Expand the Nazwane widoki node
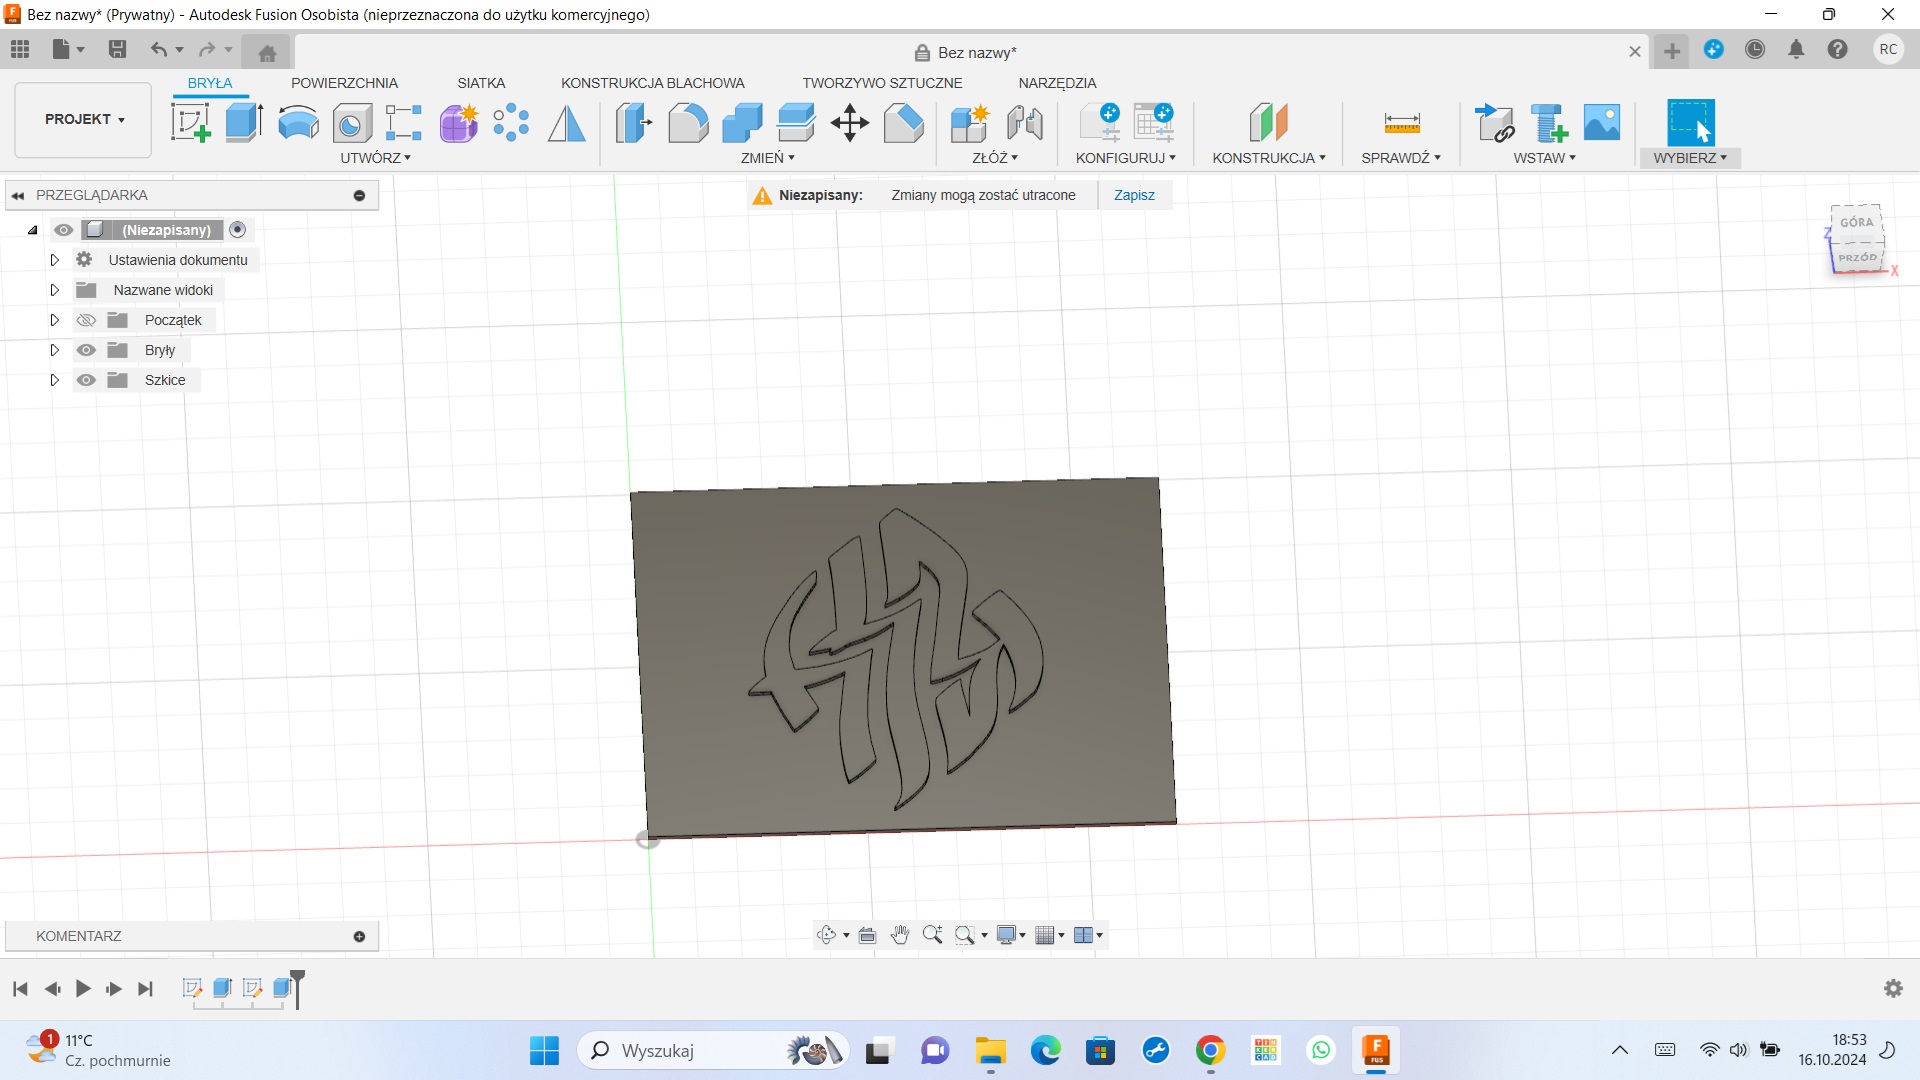1920x1080 pixels. (55, 290)
